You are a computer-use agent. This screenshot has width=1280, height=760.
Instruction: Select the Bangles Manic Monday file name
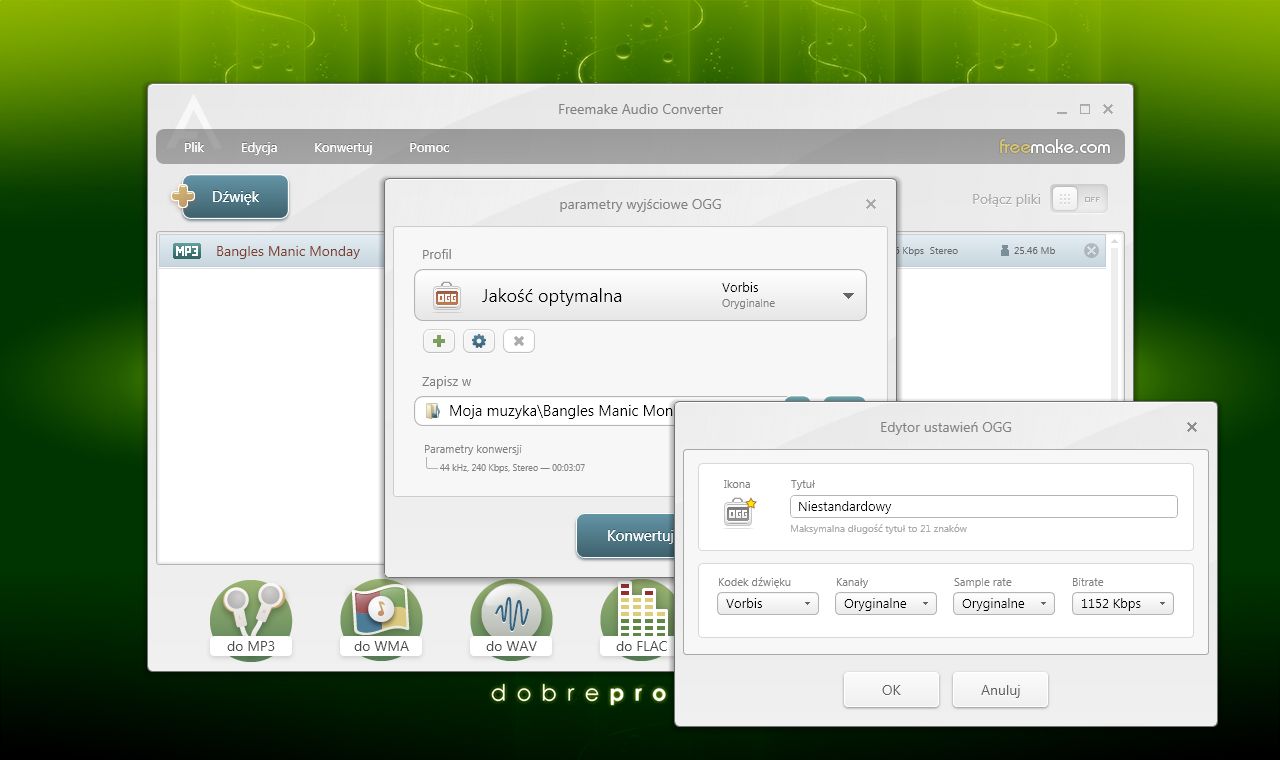click(288, 251)
